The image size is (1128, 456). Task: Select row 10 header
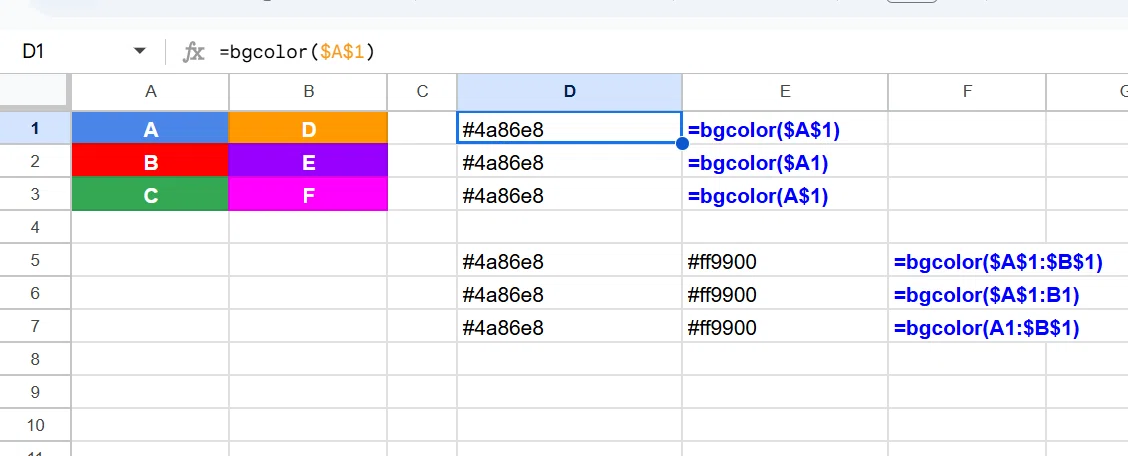[35, 425]
